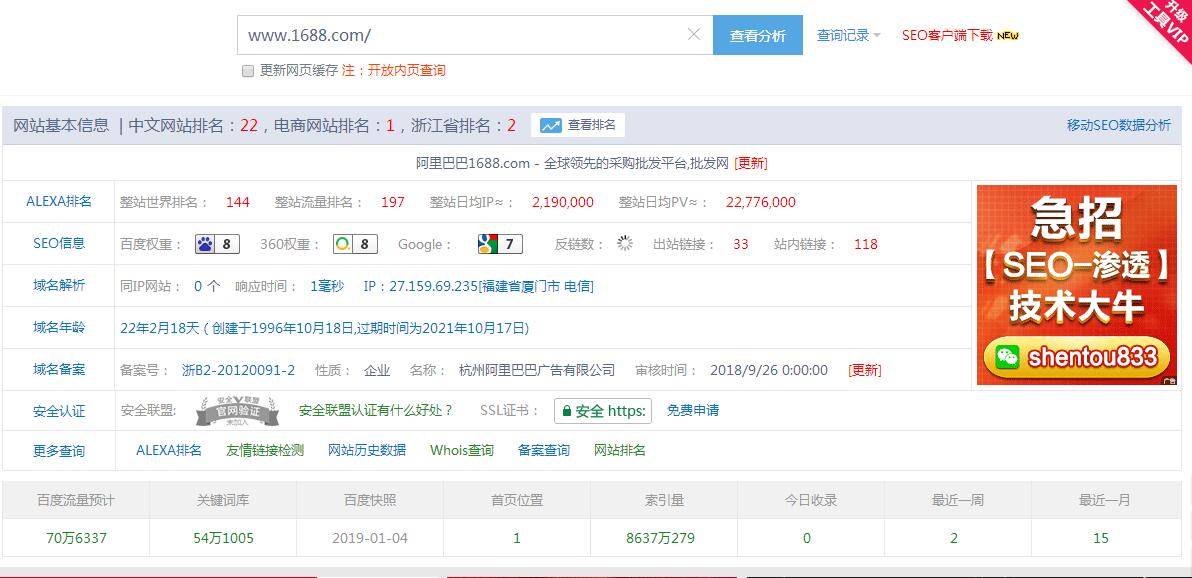The width and height of the screenshot is (1192, 578).
Task: Click daily PV value 22,776,000
Action: coord(760,202)
